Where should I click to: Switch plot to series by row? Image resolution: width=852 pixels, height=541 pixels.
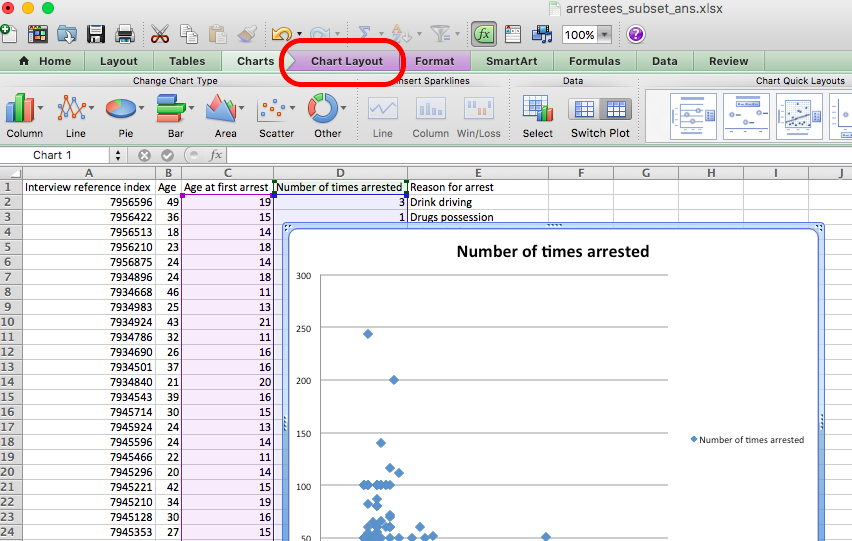click(584, 109)
